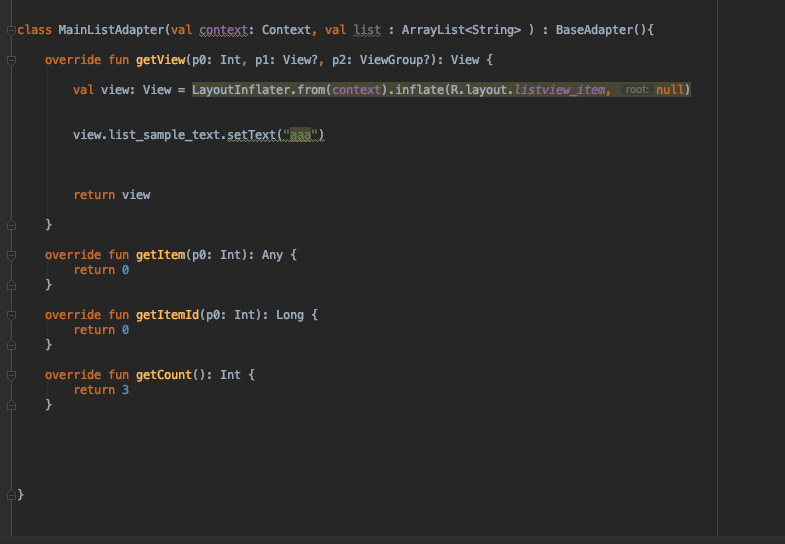Click the 'getItemId' function name

pyautogui.click(x=167, y=315)
